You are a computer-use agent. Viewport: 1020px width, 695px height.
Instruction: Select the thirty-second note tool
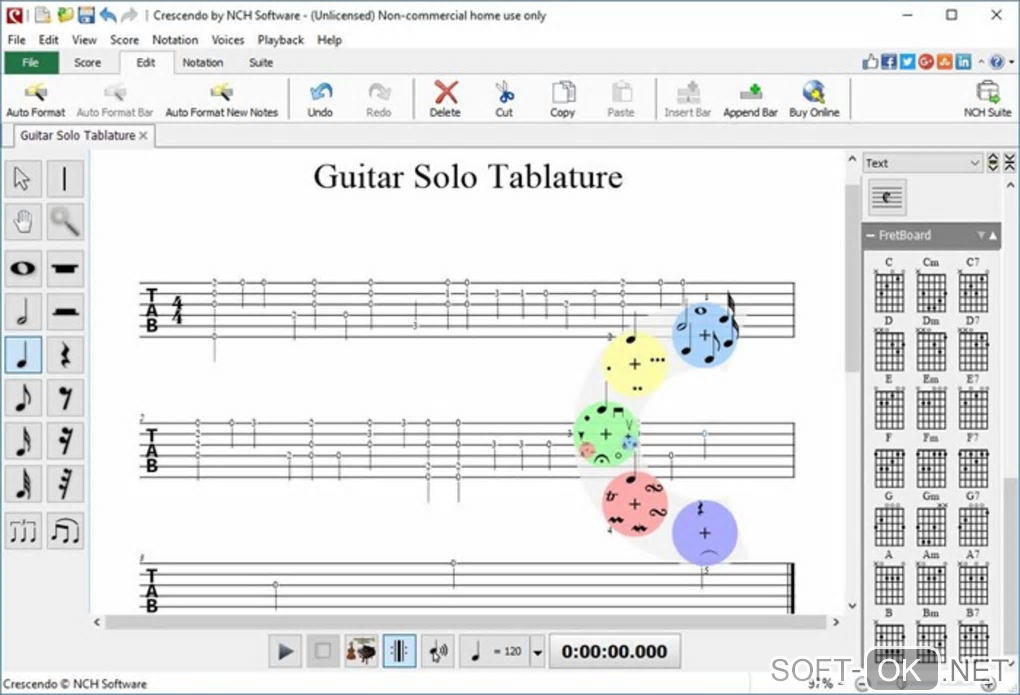coord(23,484)
